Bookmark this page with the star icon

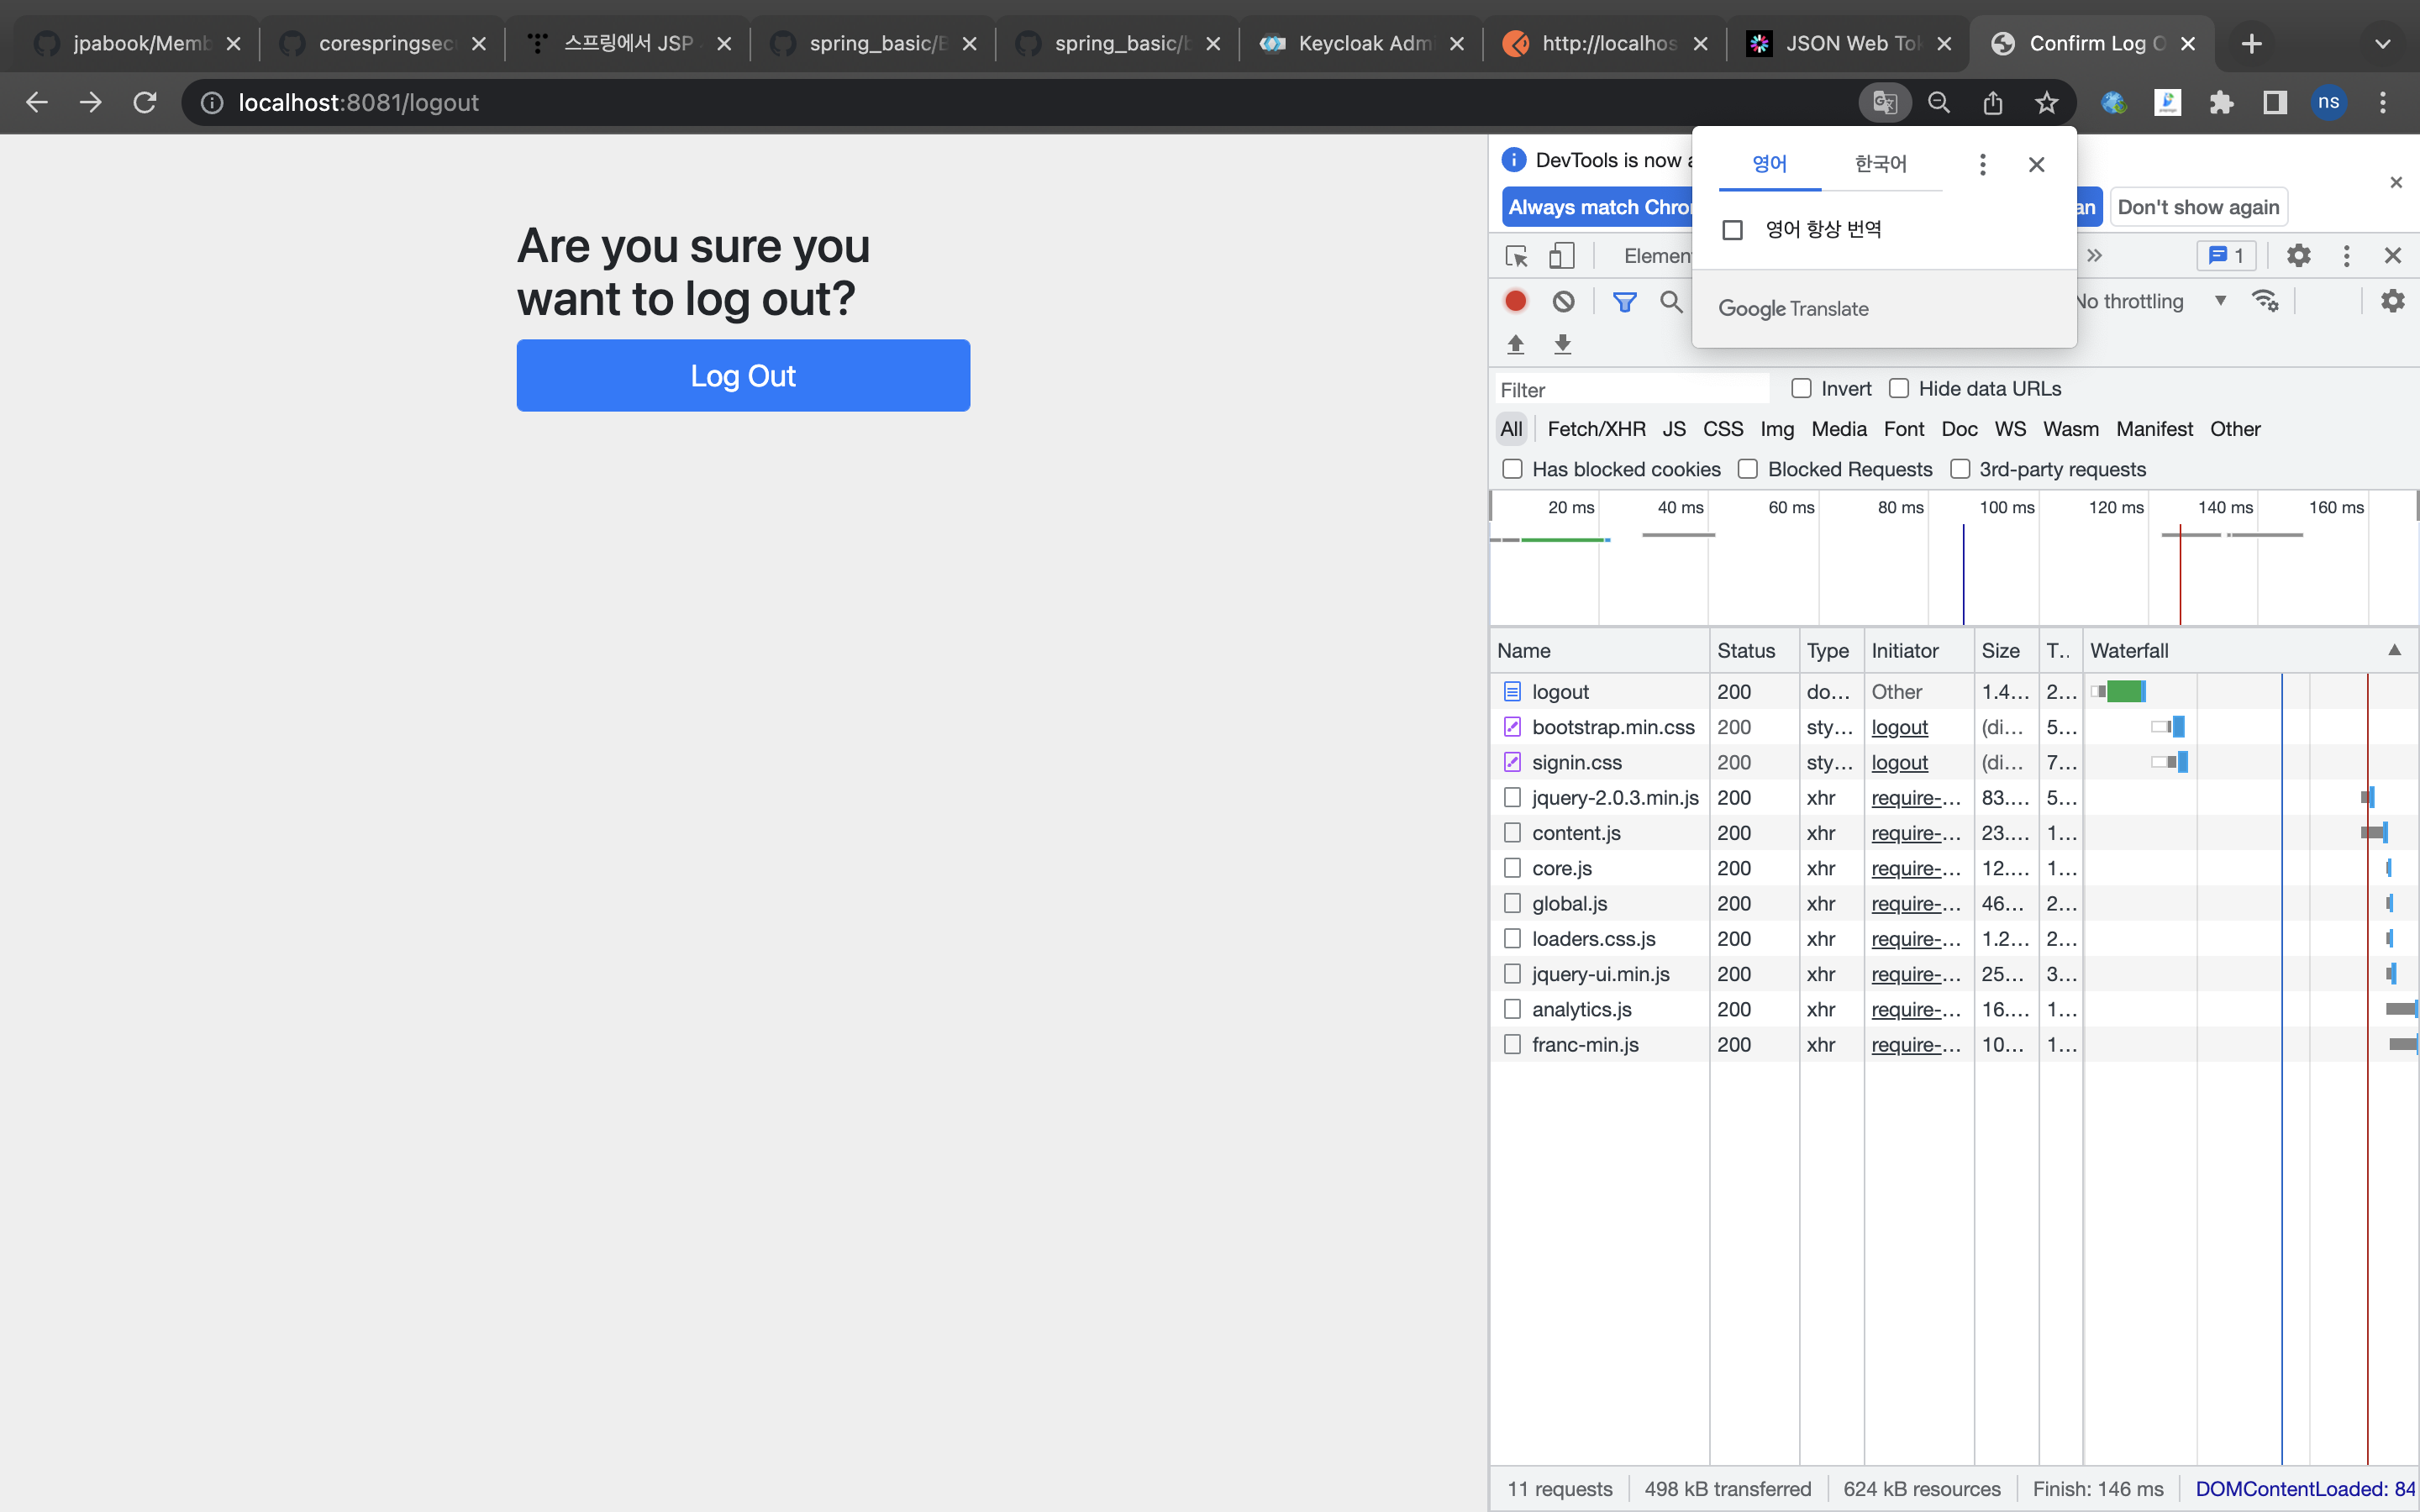click(2047, 102)
